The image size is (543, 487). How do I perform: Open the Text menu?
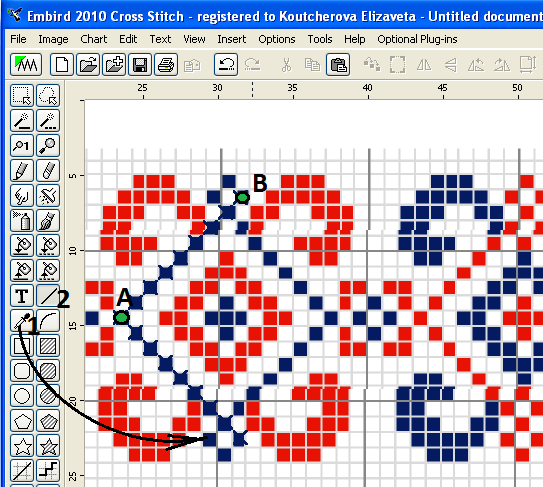(x=160, y=39)
